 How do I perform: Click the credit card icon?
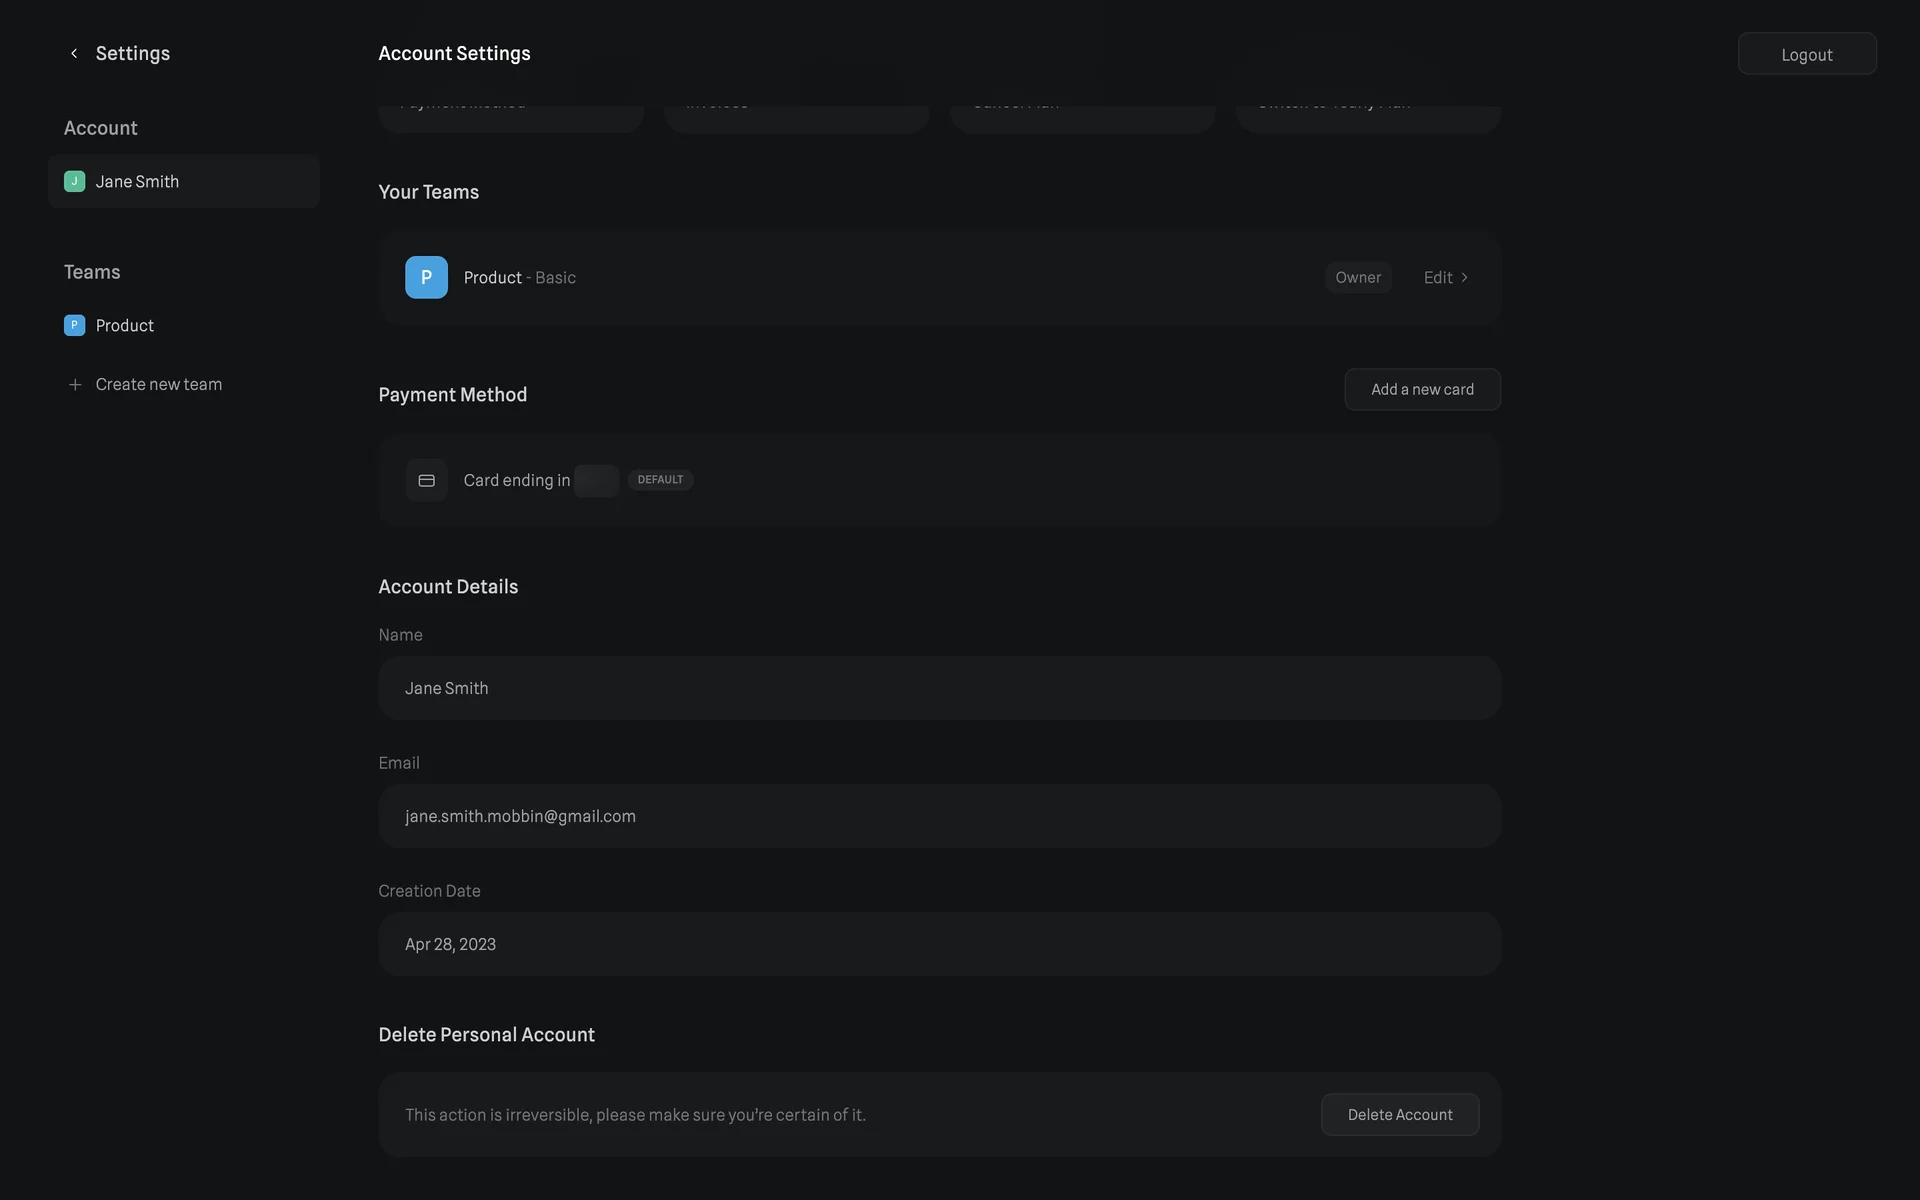(426, 481)
